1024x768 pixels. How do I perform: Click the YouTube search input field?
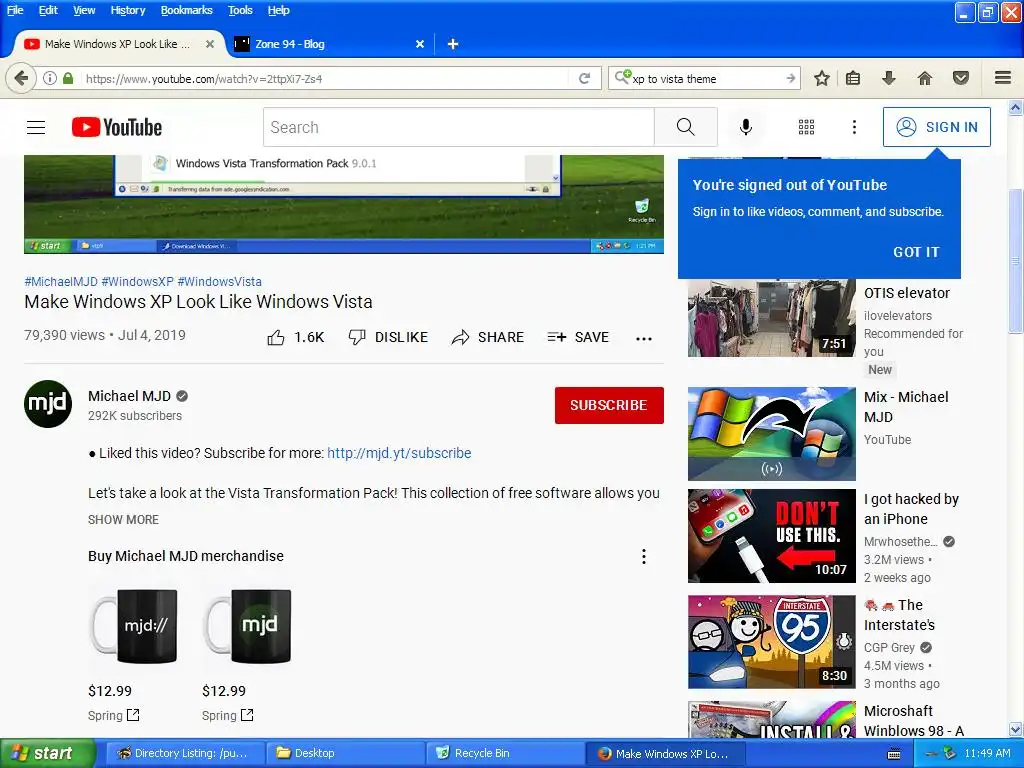pyautogui.click(x=458, y=127)
